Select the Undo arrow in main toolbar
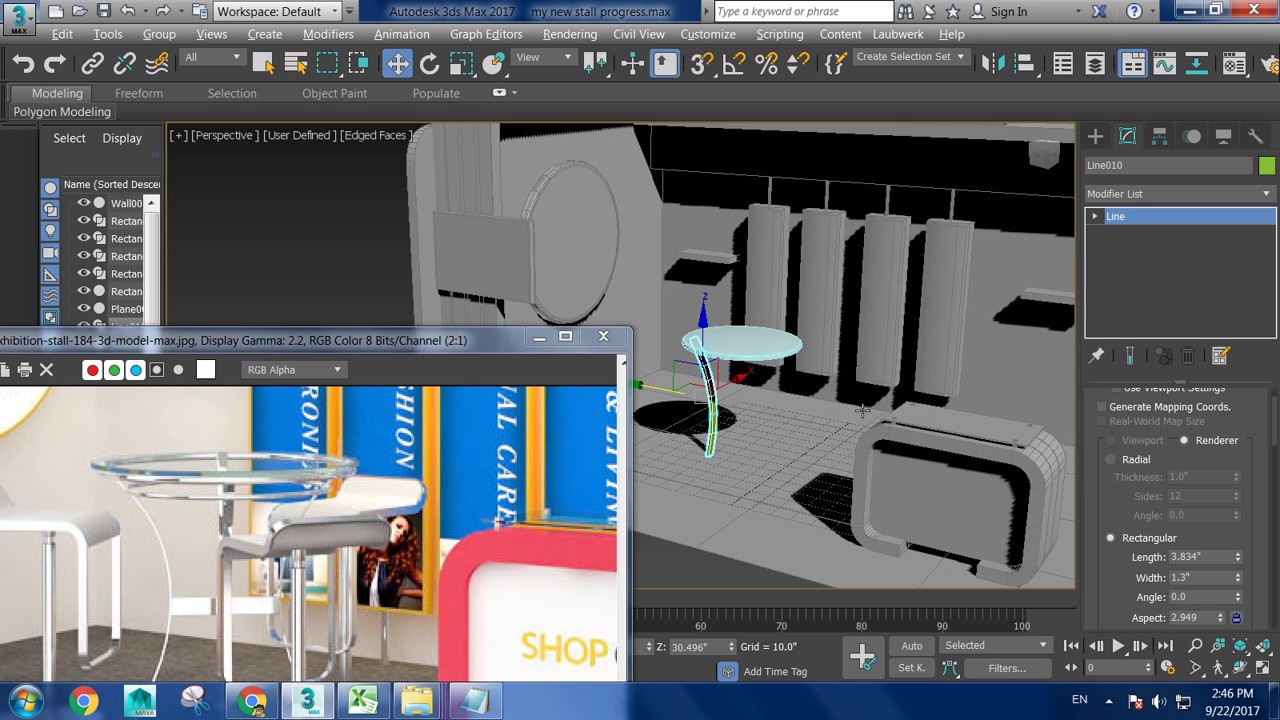 pyautogui.click(x=23, y=64)
